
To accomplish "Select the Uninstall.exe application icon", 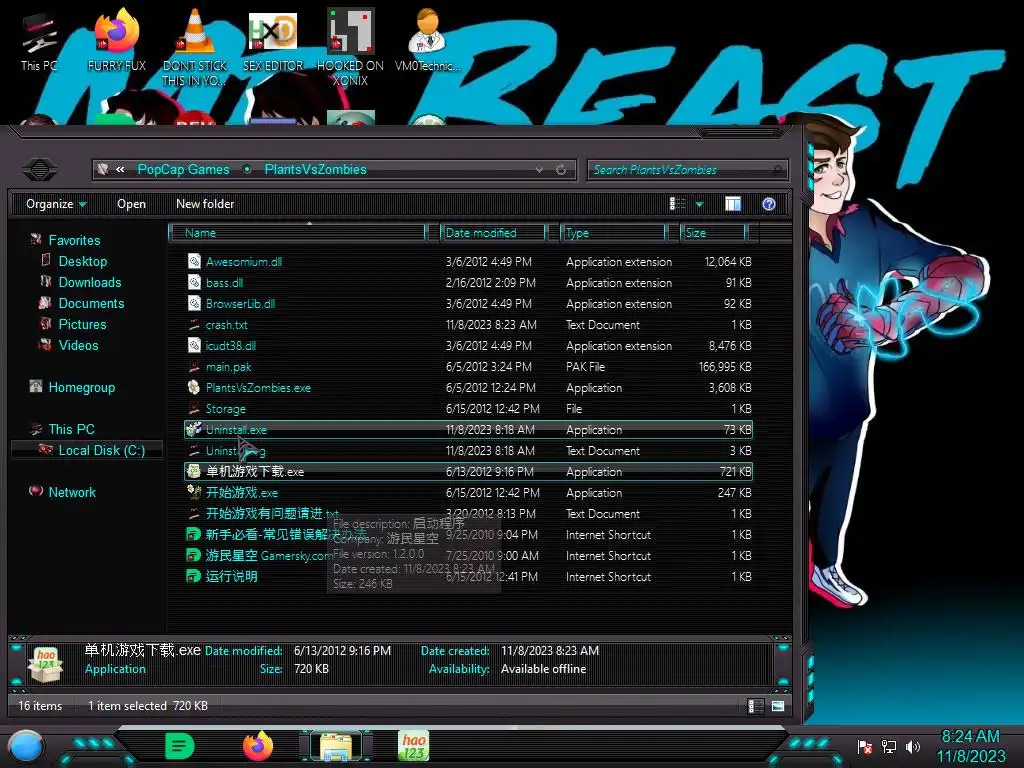I will coord(194,429).
